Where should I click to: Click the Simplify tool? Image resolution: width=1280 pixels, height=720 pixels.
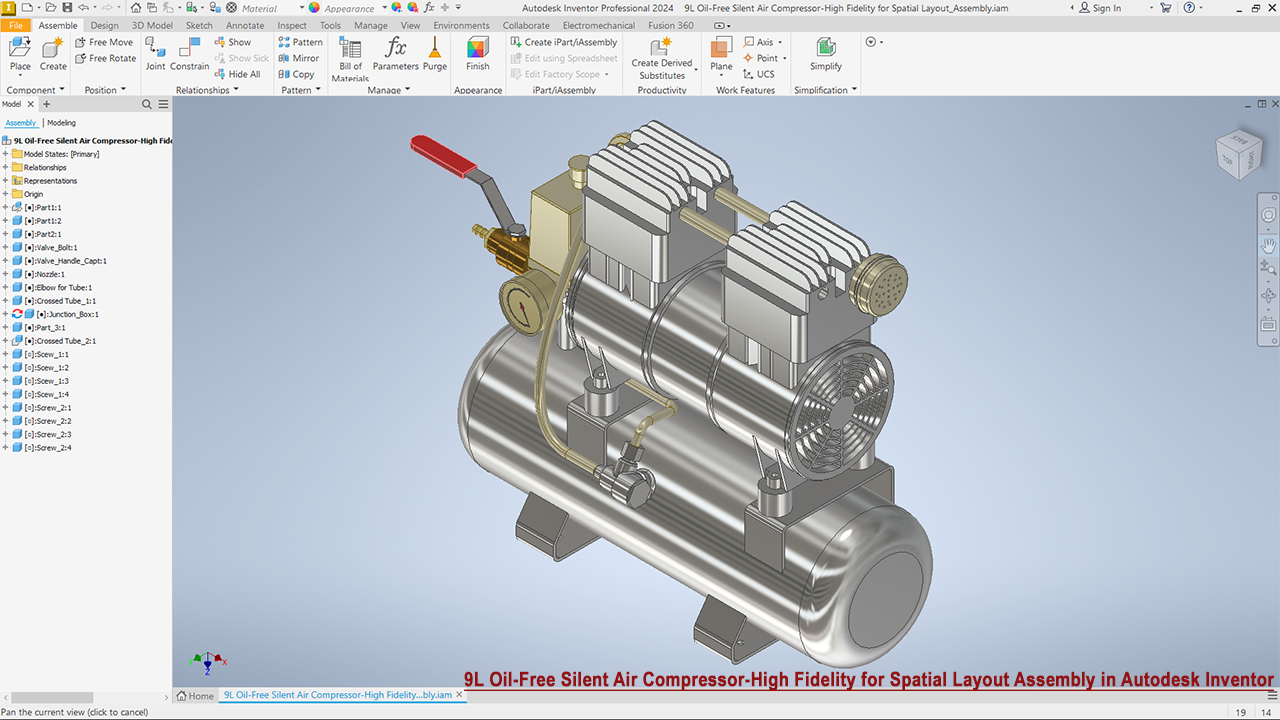826,54
